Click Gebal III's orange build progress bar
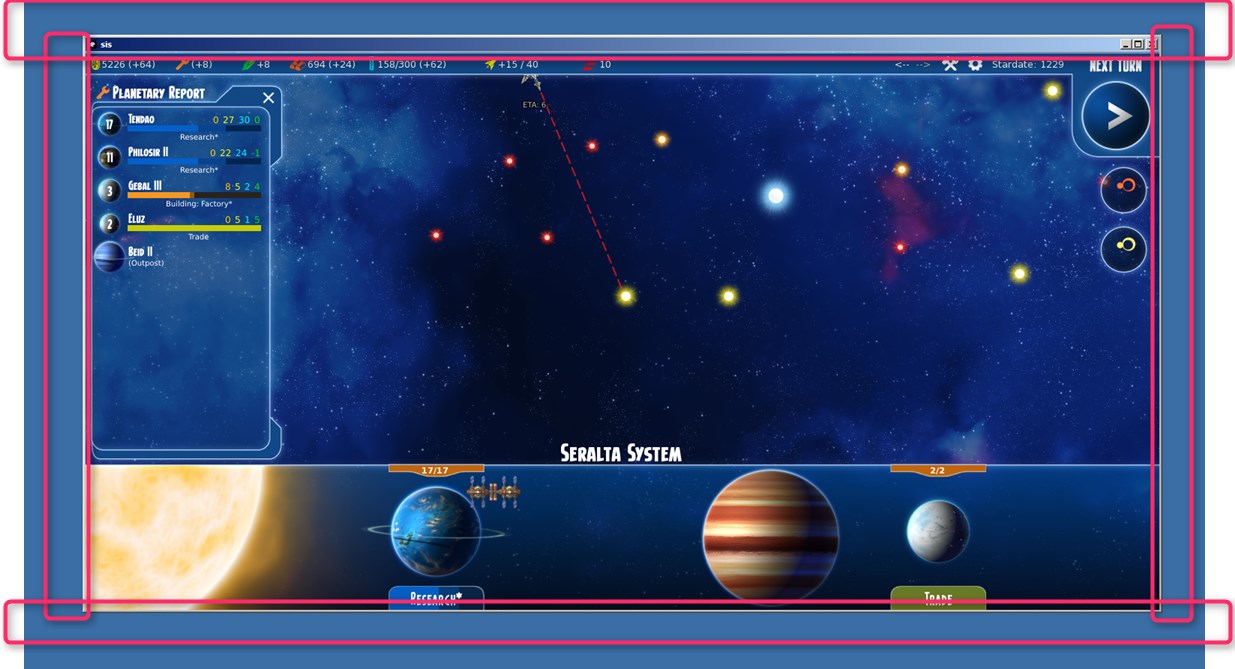 [x=194, y=195]
